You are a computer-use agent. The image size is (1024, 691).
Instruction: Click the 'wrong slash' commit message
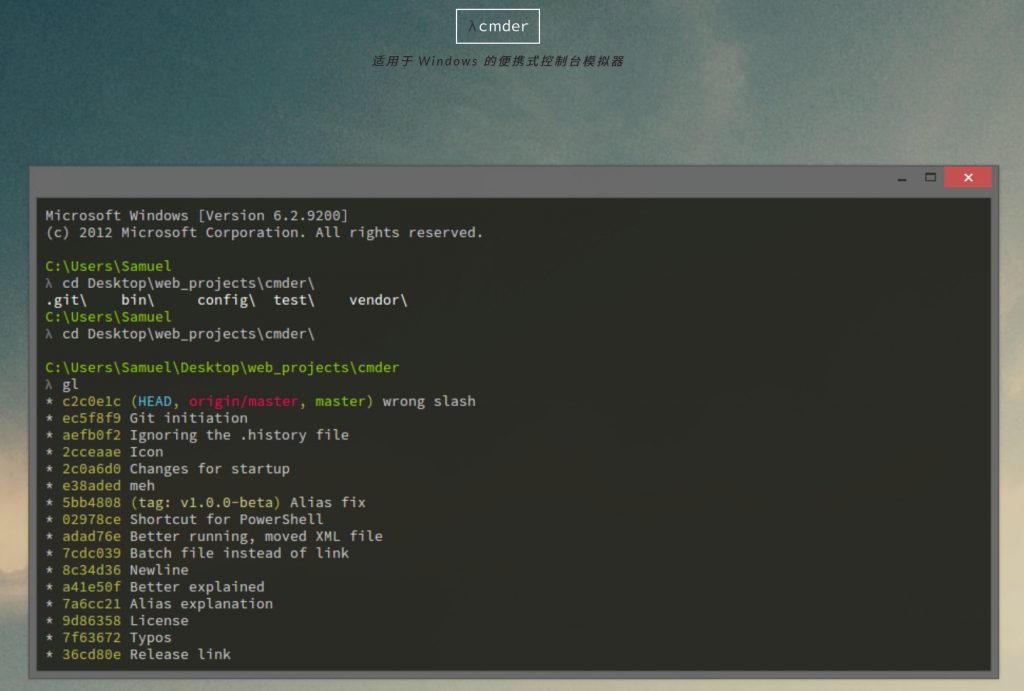tap(429, 401)
